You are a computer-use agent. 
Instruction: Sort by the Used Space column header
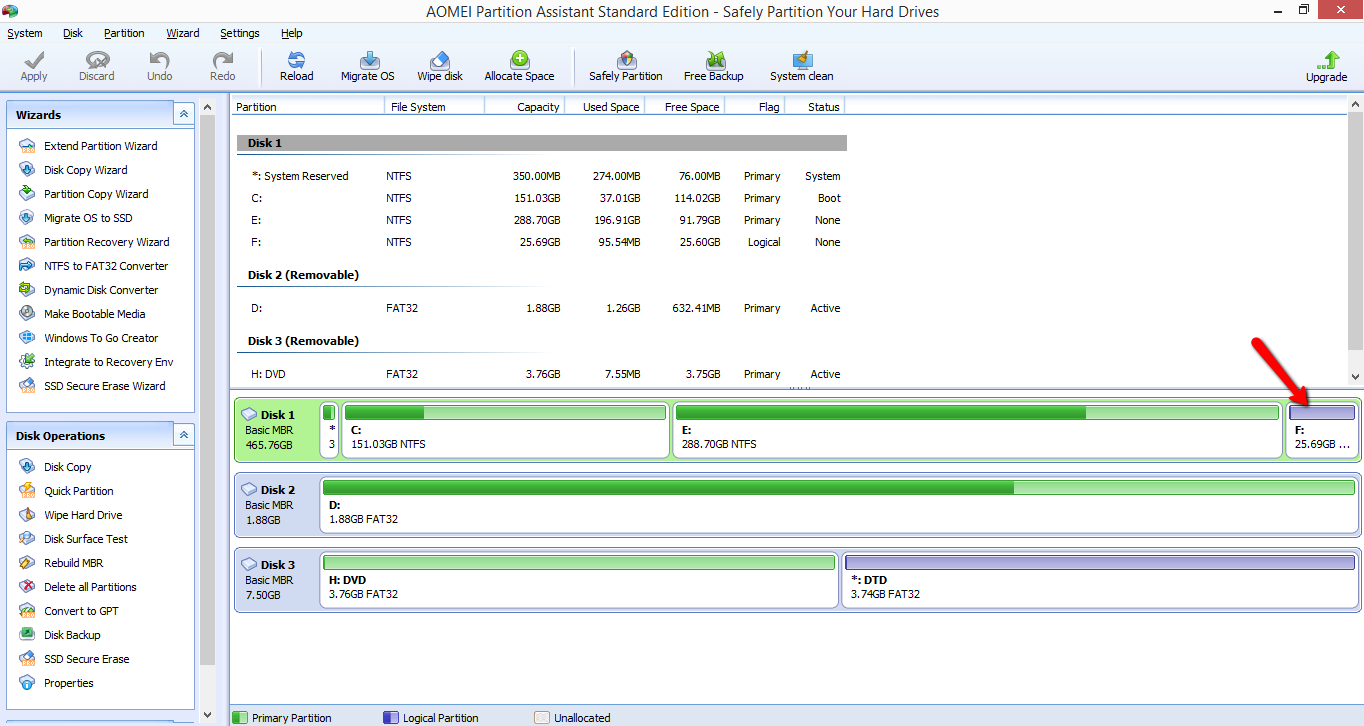pos(604,107)
